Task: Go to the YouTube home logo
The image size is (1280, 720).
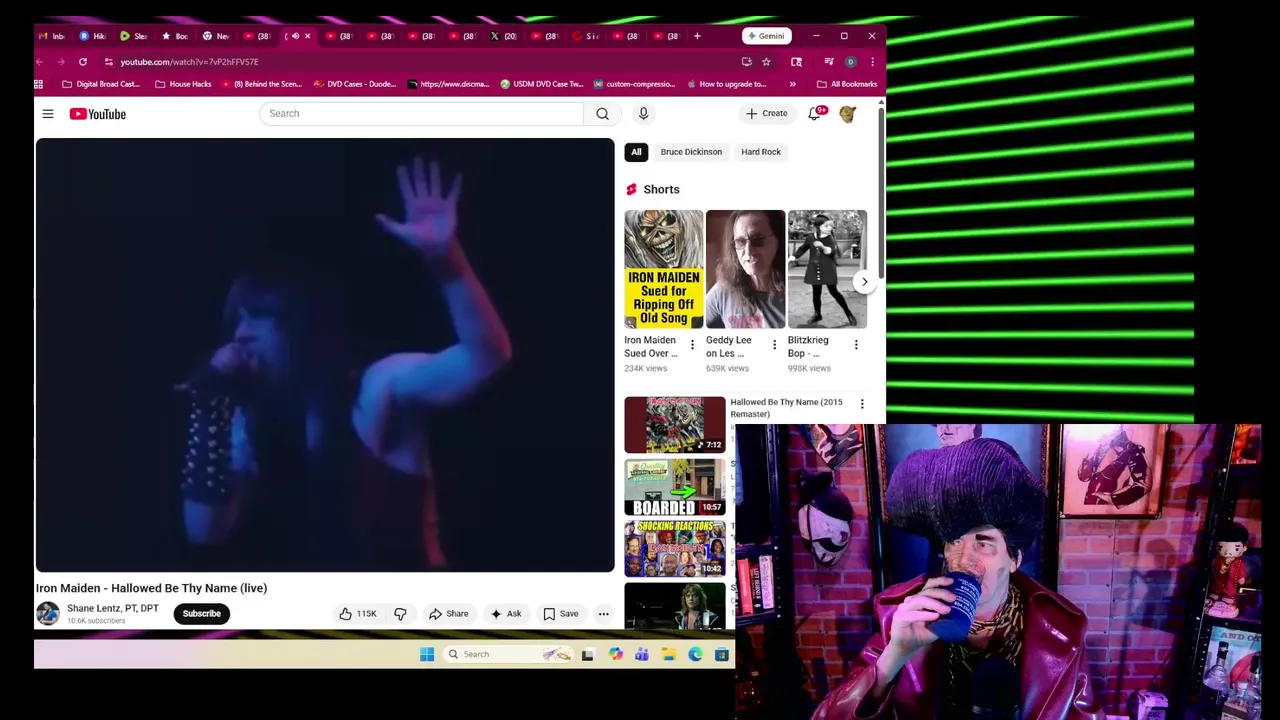Action: pyautogui.click(x=98, y=114)
